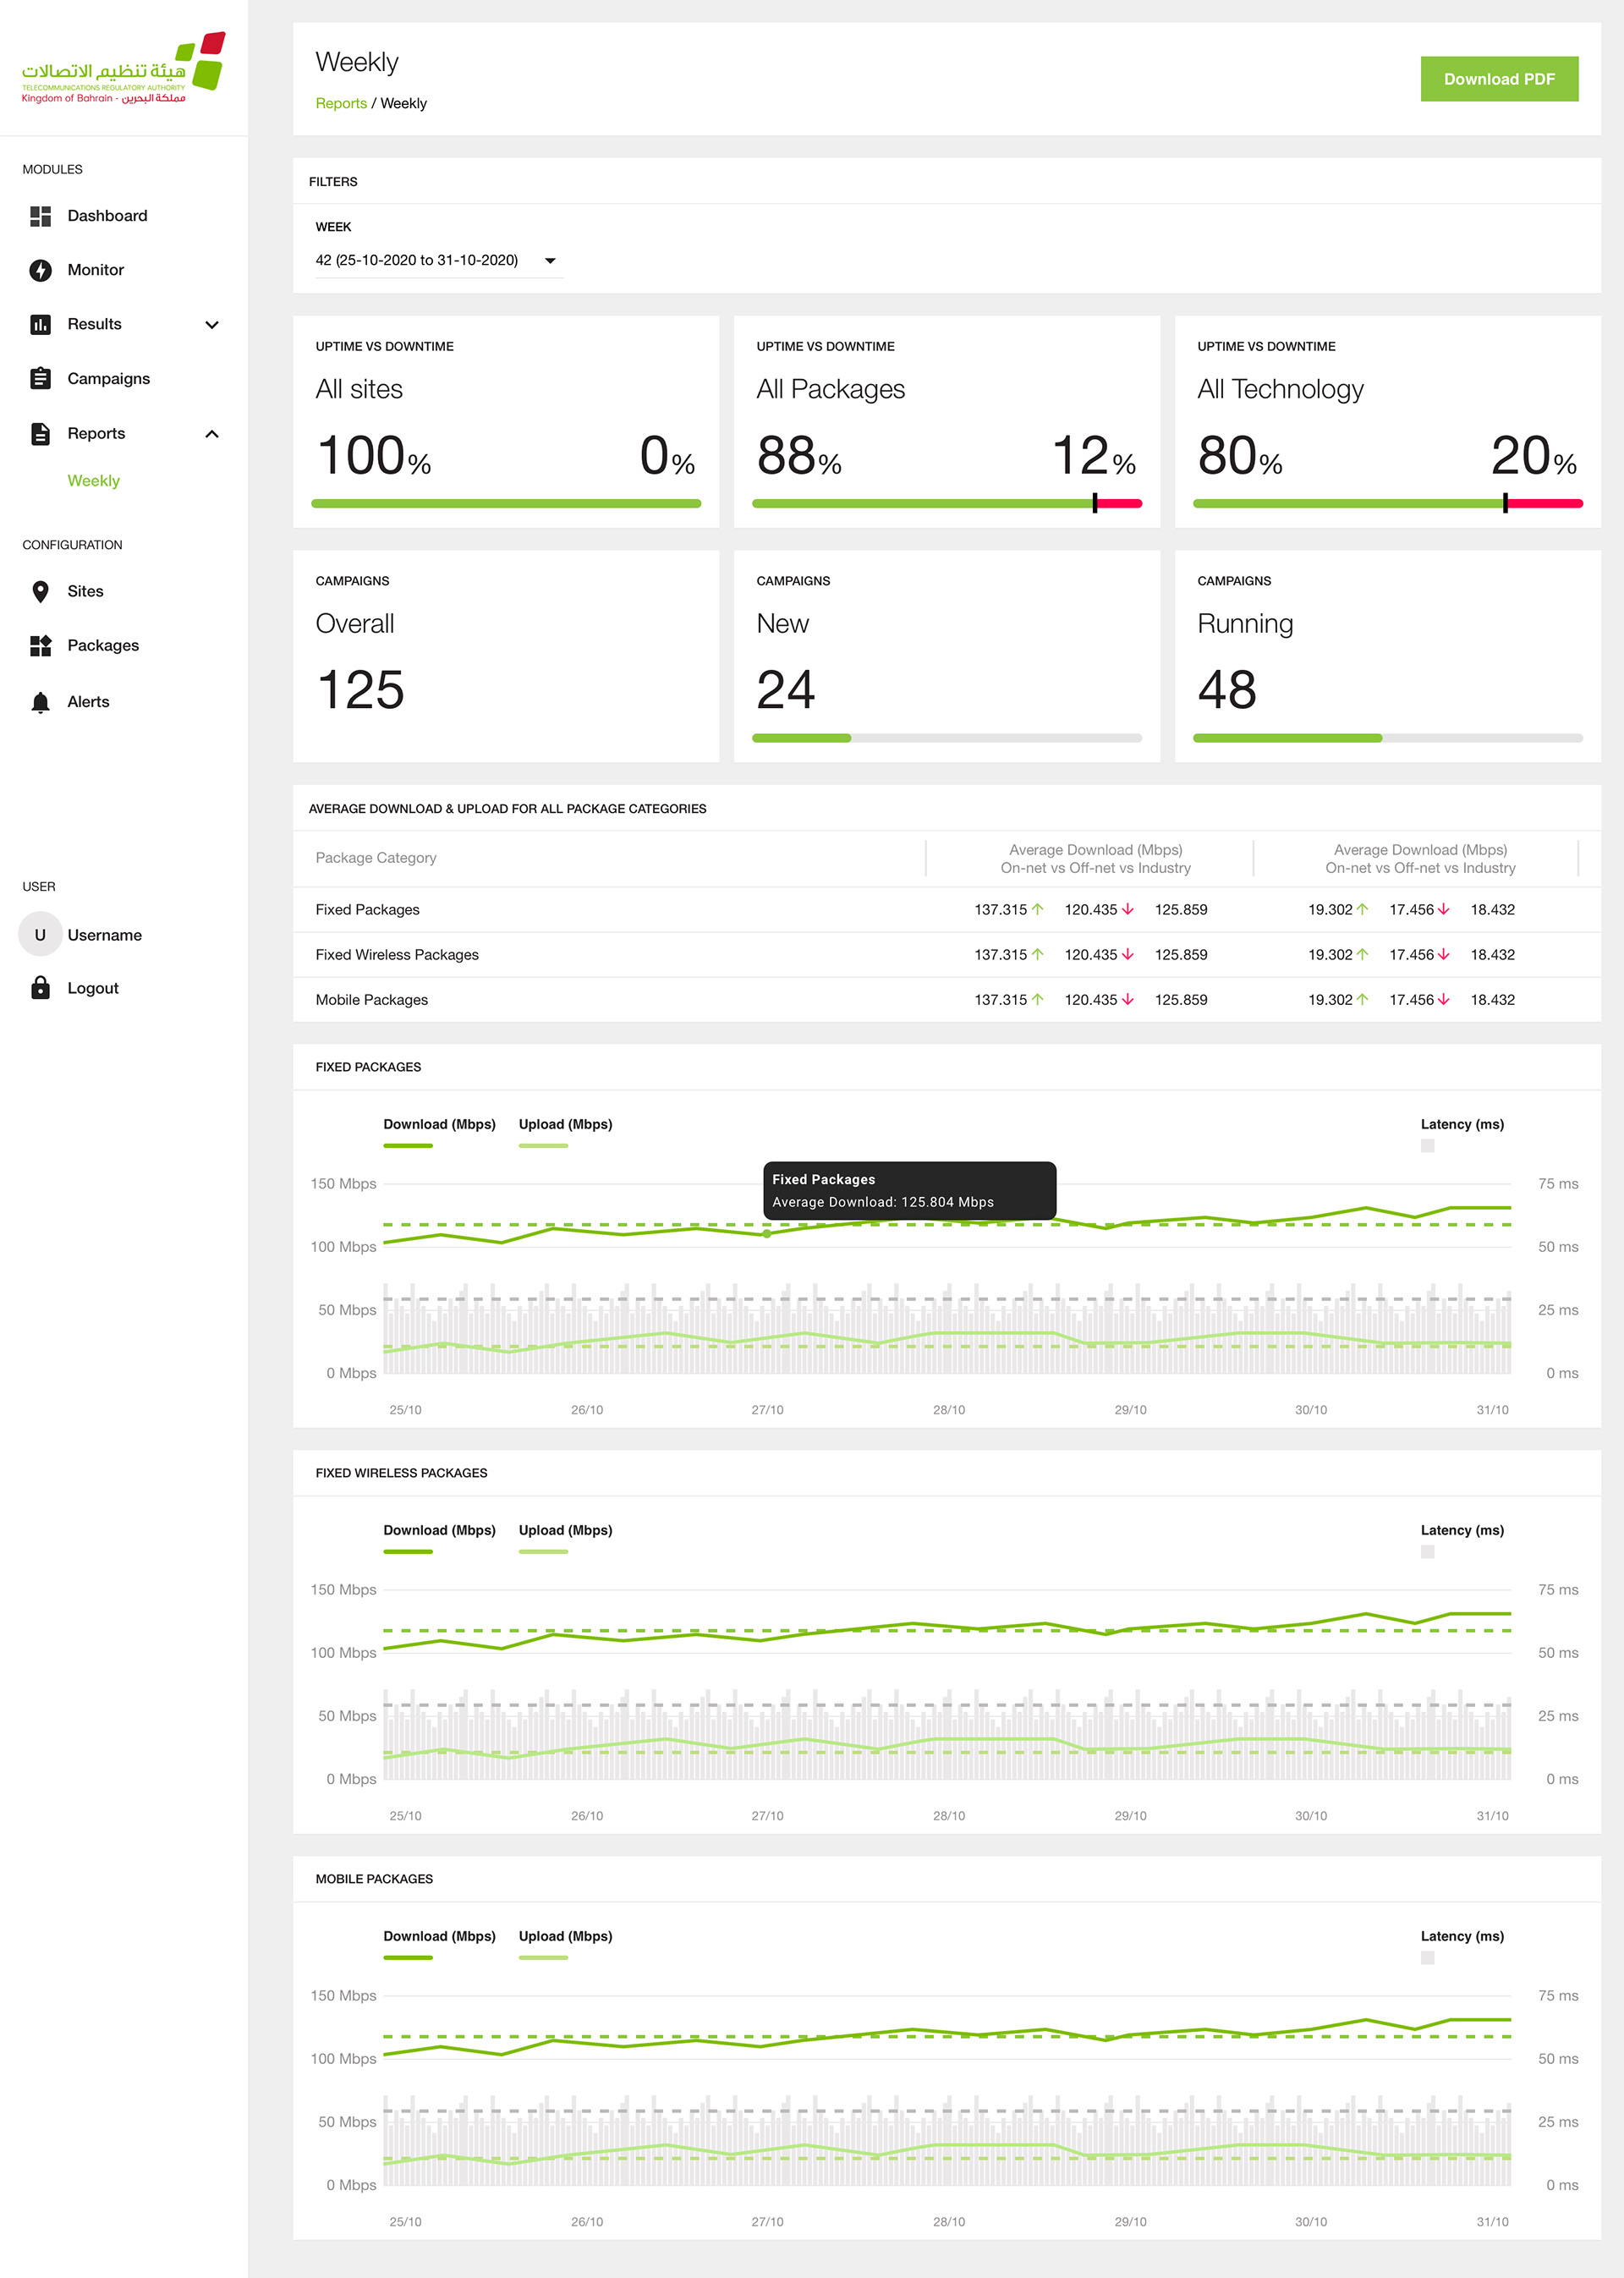
Task: Click the Reports document icon
Action: (40, 433)
